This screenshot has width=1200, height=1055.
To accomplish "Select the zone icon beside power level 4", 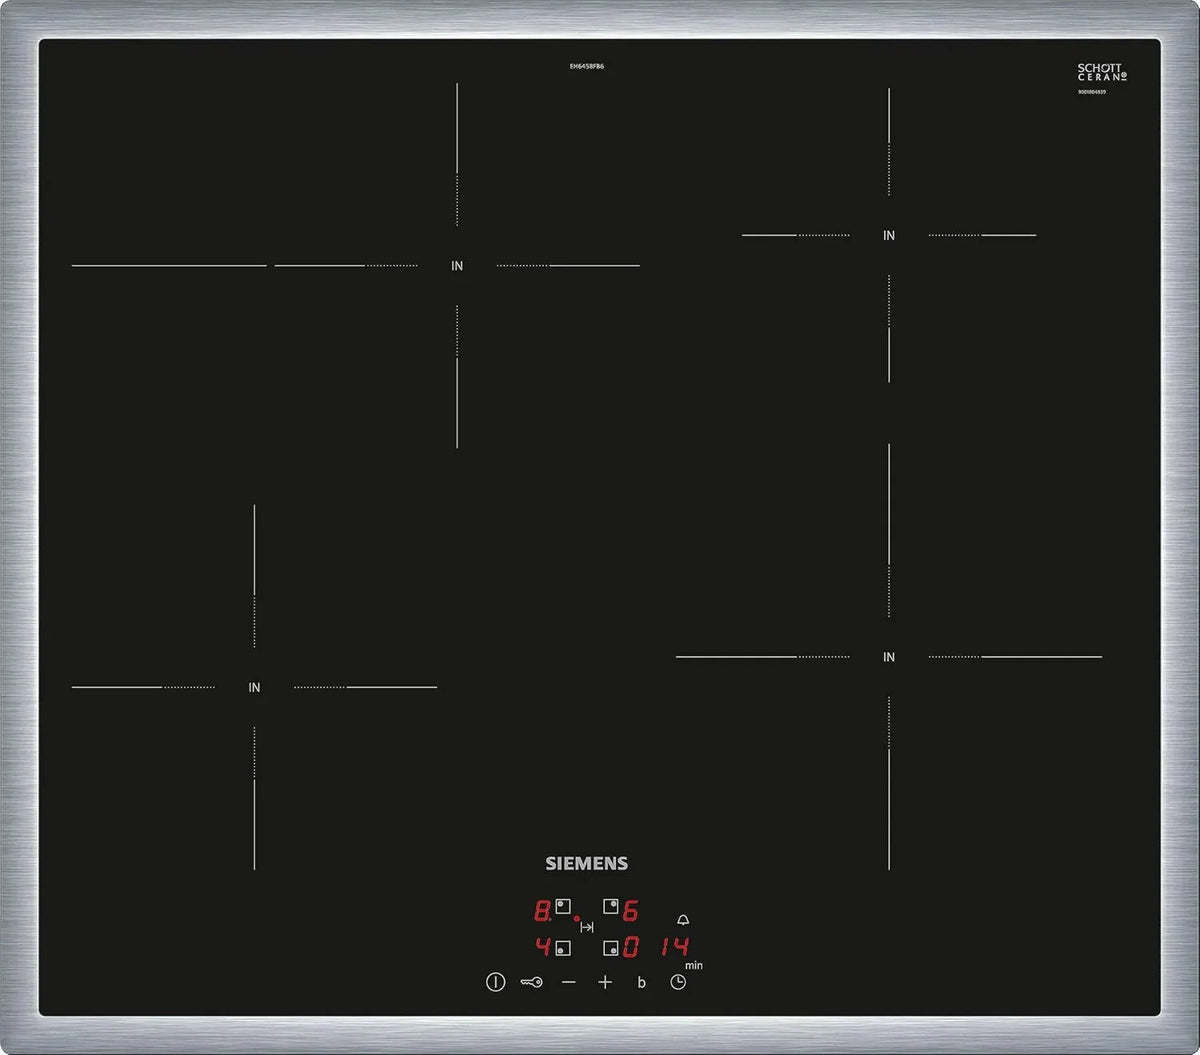I will pyautogui.click(x=563, y=948).
